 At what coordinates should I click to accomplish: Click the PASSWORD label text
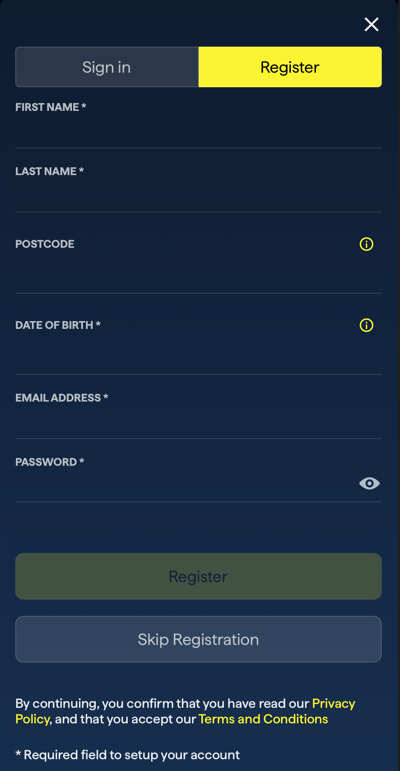pyautogui.click(x=50, y=462)
